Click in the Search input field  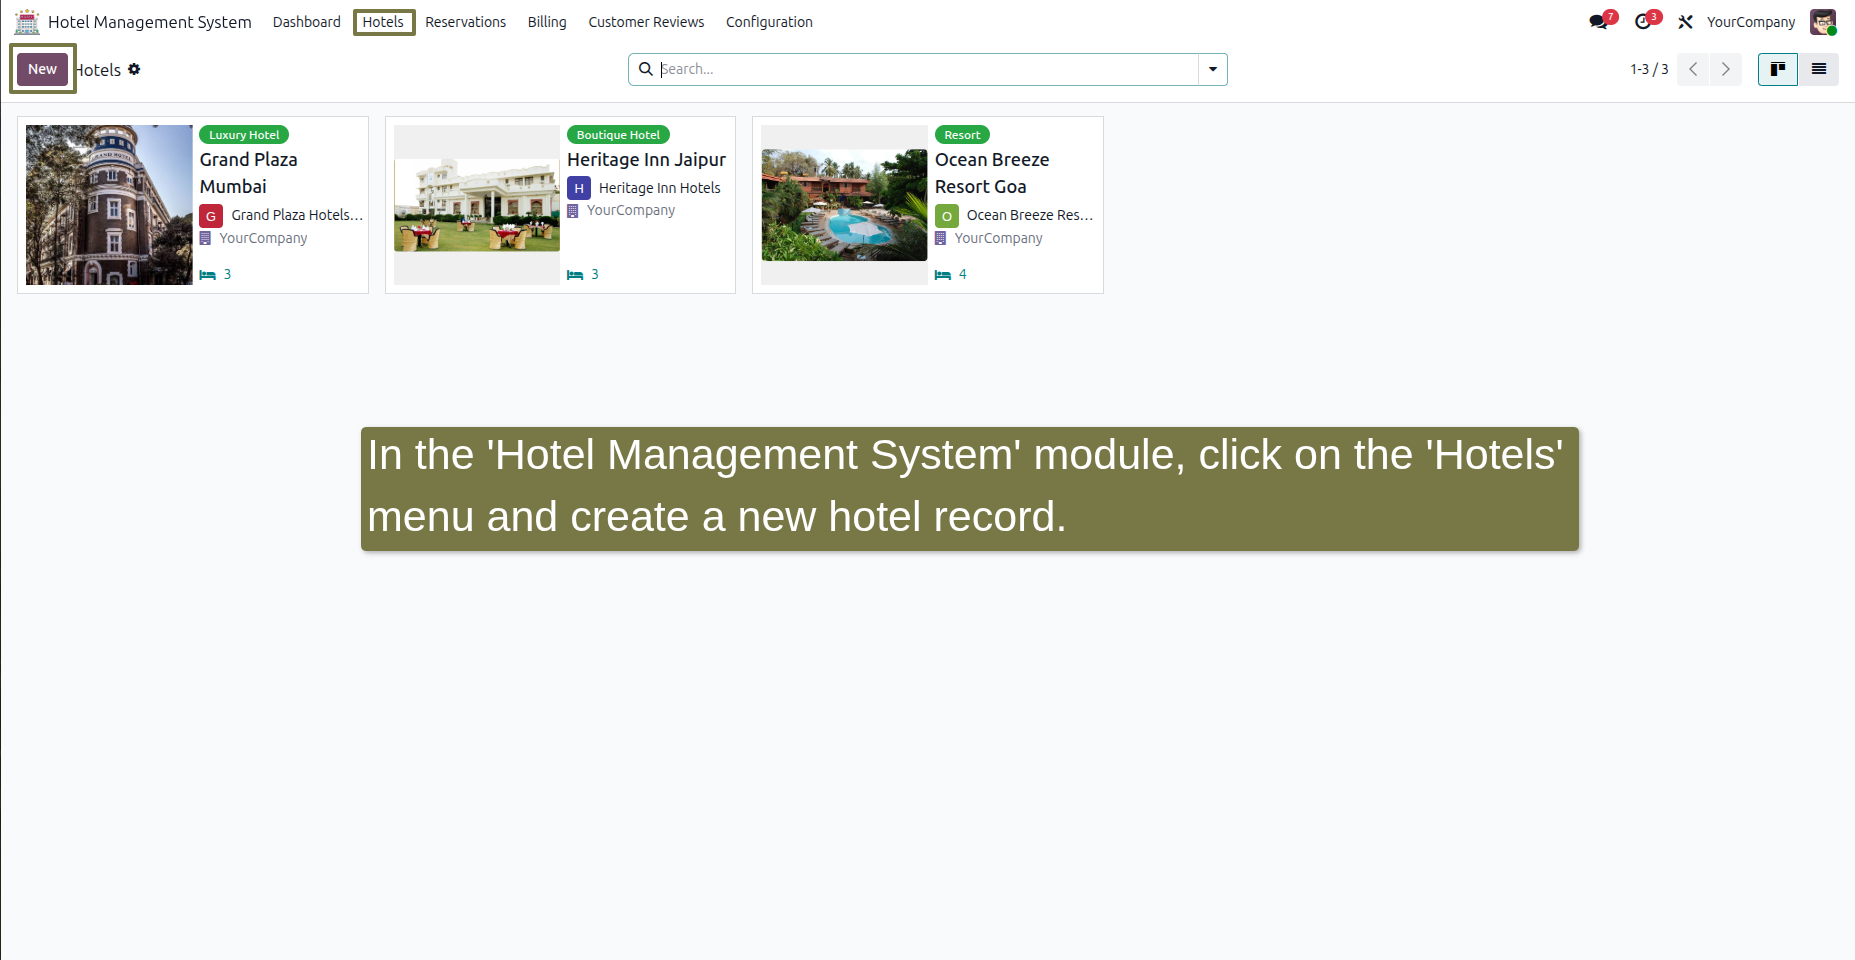[928, 69]
